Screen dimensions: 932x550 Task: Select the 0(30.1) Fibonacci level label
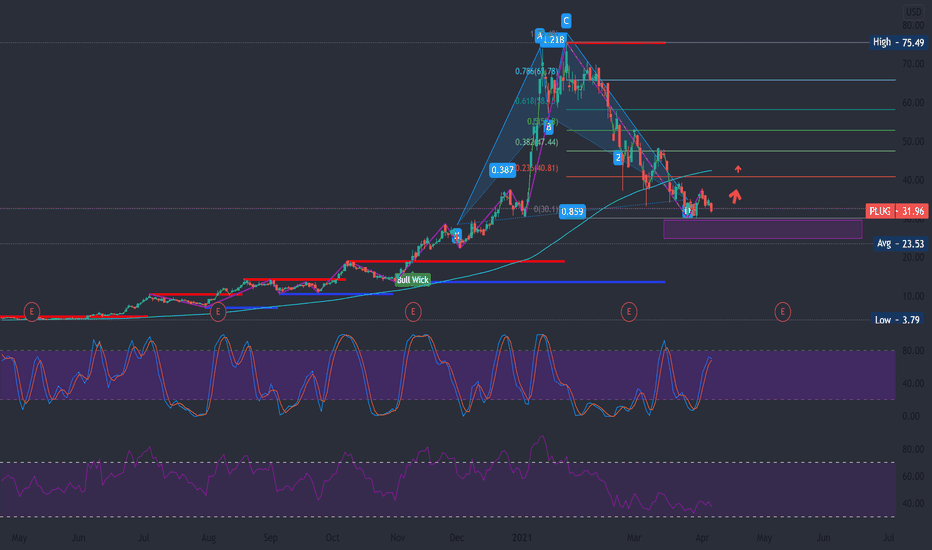(x=546, y=209)
